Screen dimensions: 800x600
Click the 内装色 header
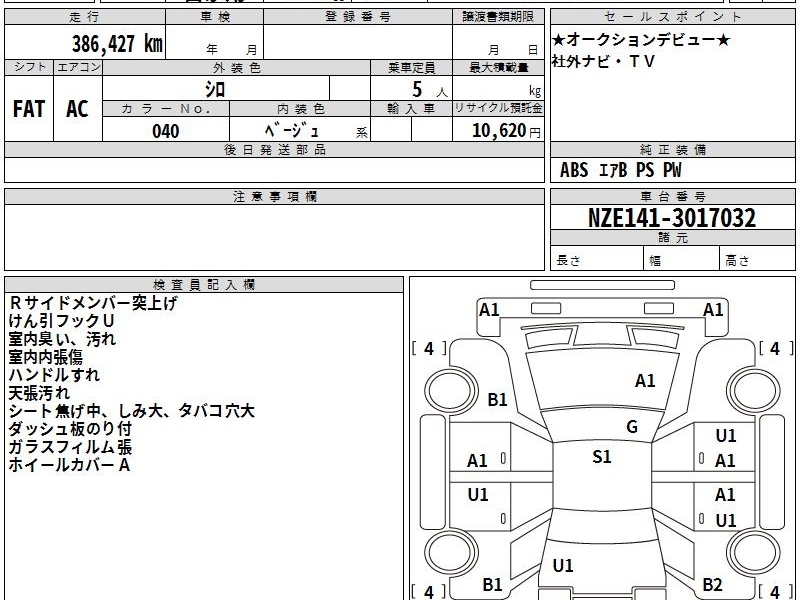pyautogui.click(x=300, y=109)
